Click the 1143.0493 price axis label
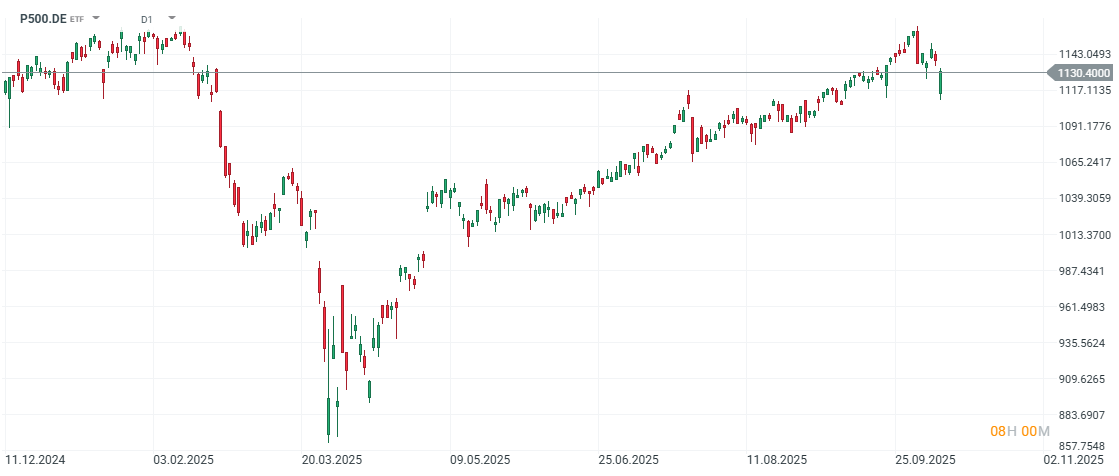The height and width of the screenshot is (476, 1119). pyautogui.click(x=1085, y=54)
